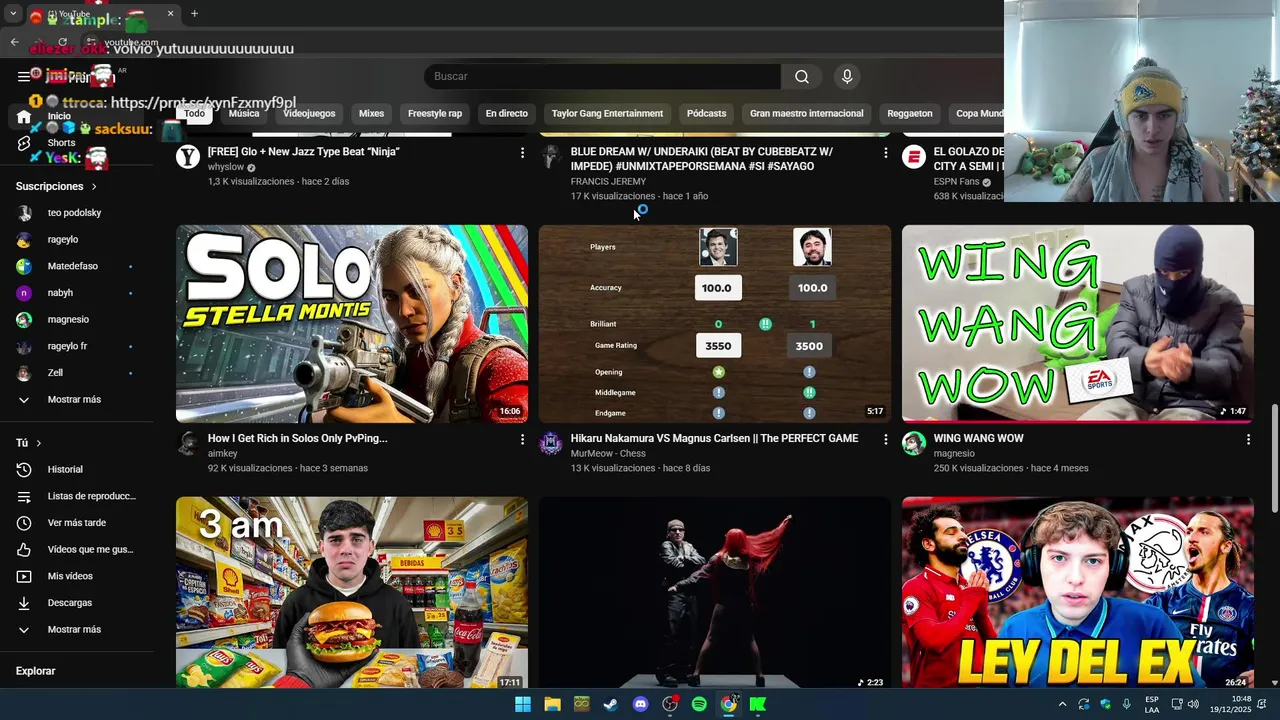Open aimkey channel avatar

188,444
